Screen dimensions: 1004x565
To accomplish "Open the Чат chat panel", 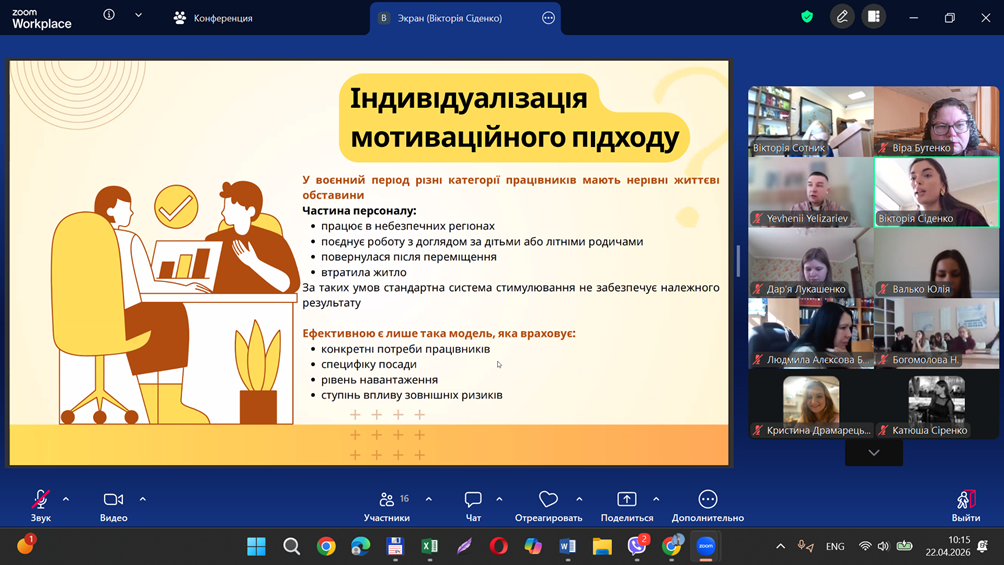I will [473, 505].
